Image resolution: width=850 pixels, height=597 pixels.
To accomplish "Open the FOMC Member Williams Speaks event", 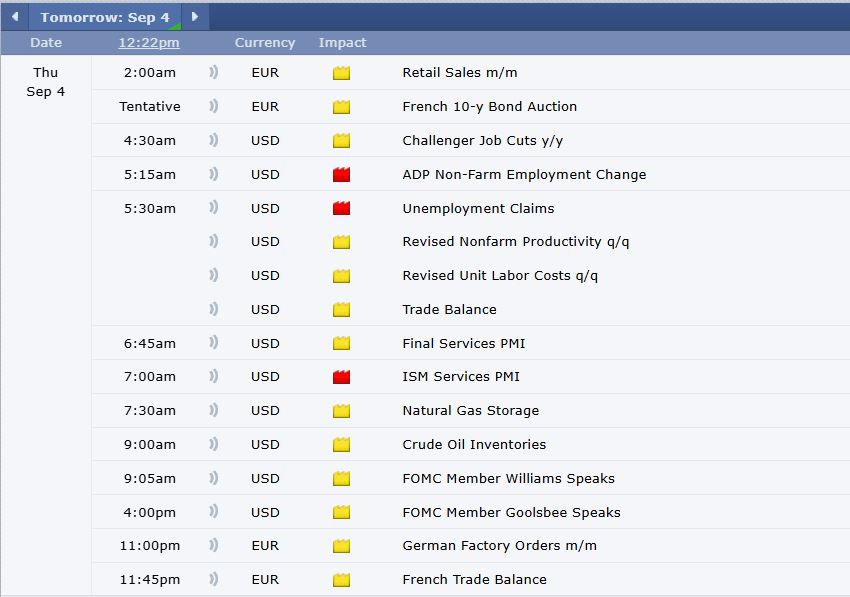I will coord(508,478).
